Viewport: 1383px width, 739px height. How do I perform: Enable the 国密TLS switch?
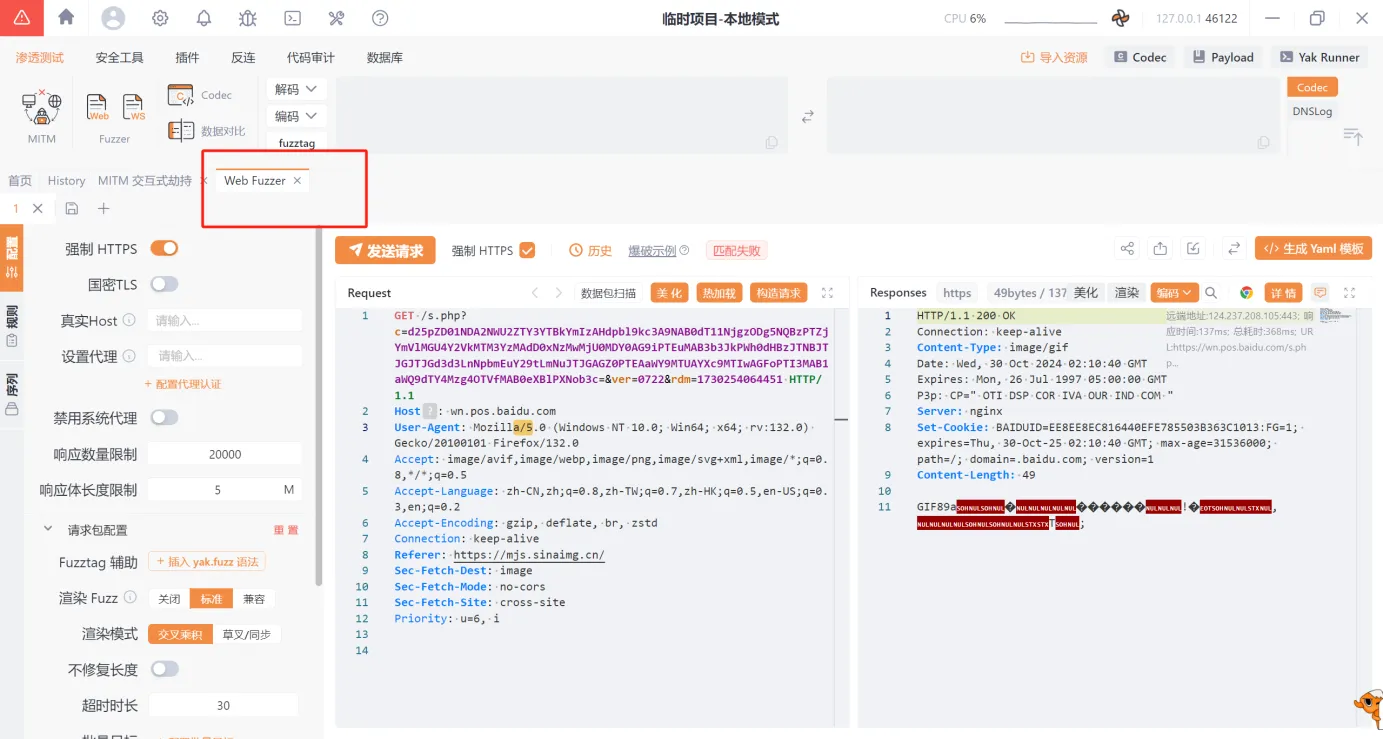tap(164, 284)
